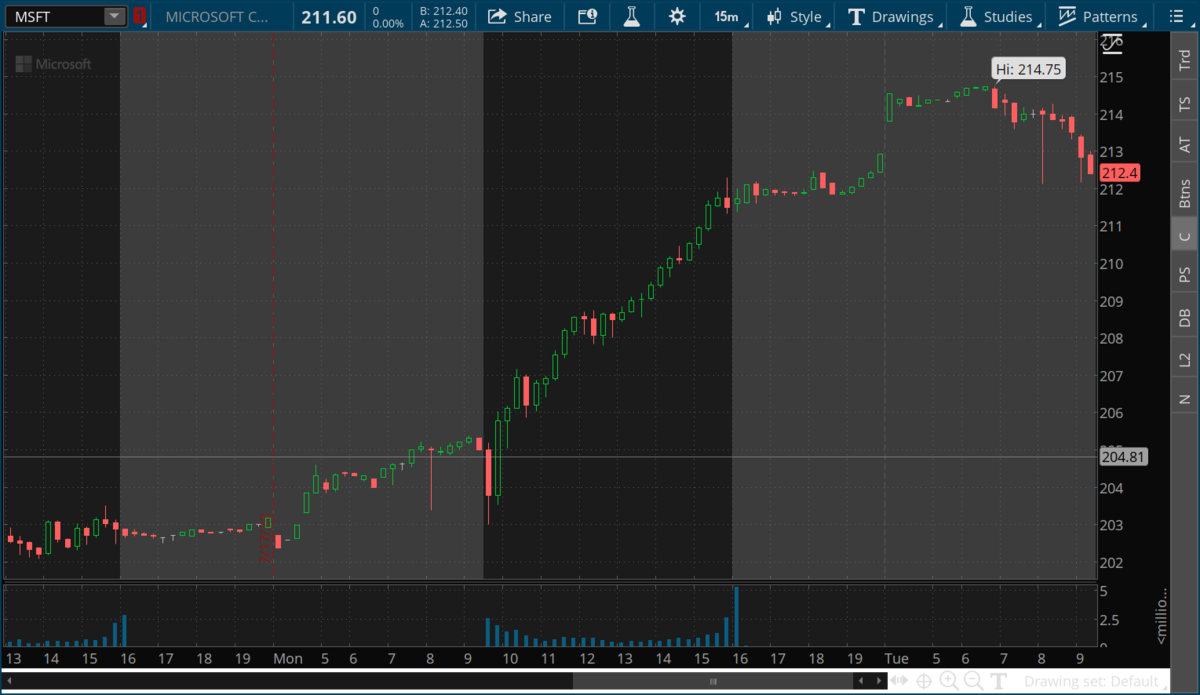Click the horizontal chart scrollbar thumb

713,681
